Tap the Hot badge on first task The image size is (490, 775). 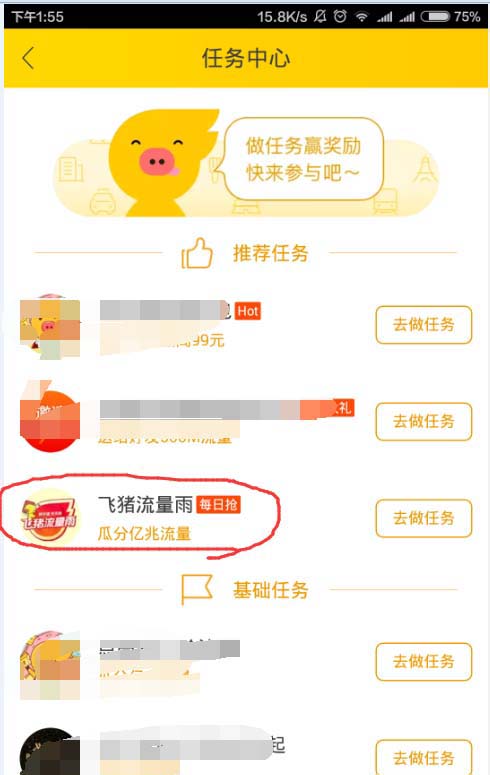(x=248, y=311)
